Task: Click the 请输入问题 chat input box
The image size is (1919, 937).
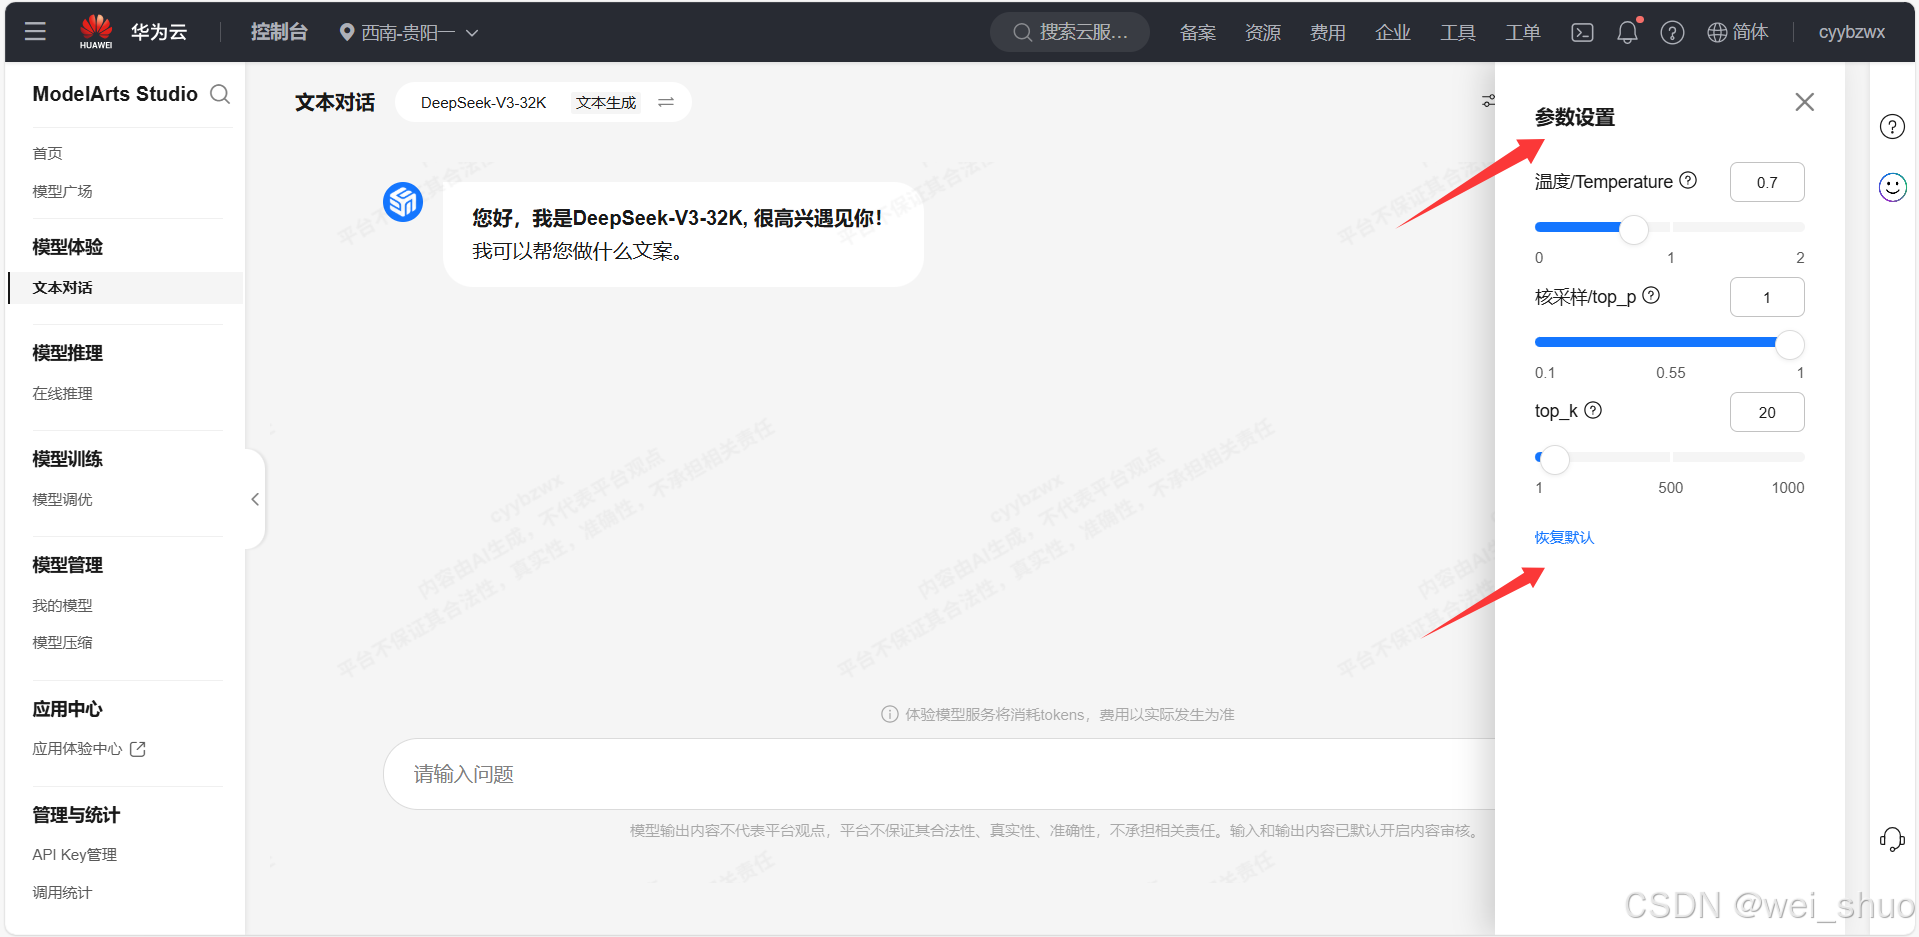Action: [x=938, y=774]
